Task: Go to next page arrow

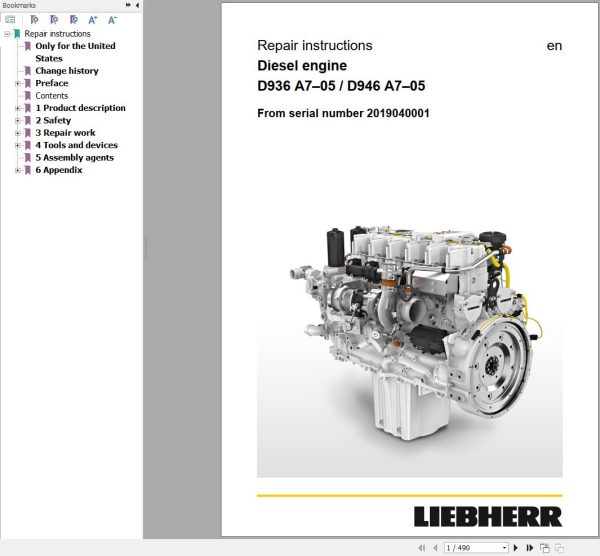Action: click(515, 548)
